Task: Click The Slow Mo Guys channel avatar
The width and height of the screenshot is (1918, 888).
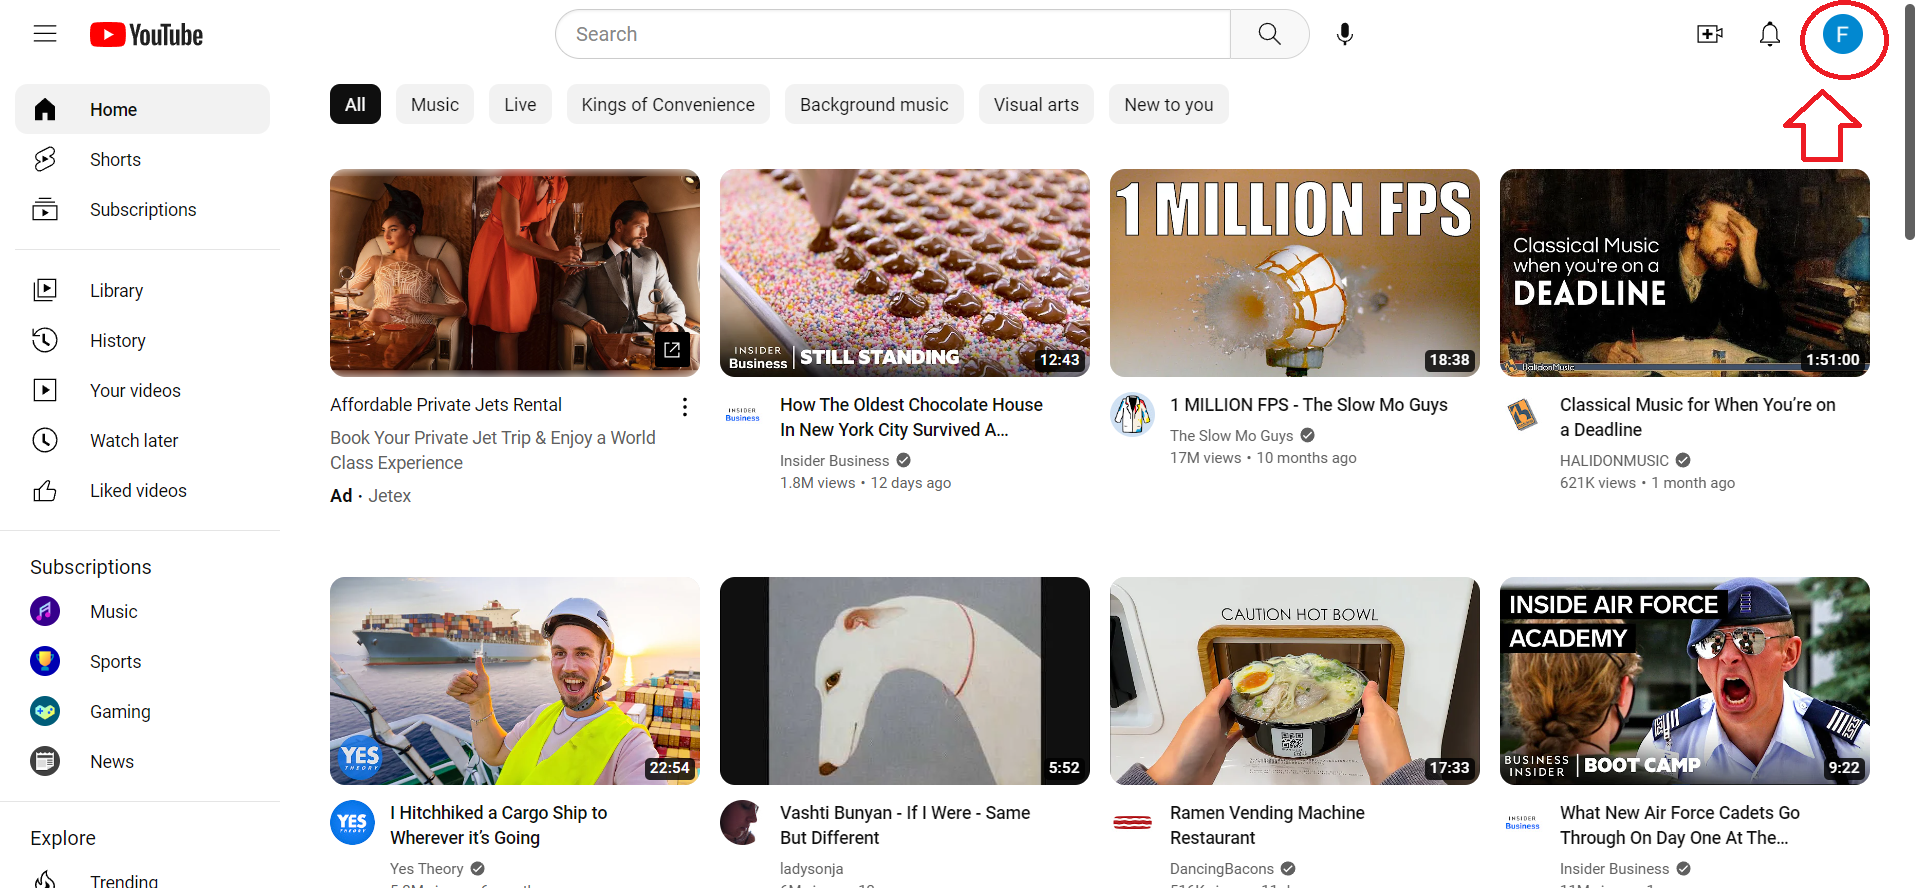Action: point(1132,414)
